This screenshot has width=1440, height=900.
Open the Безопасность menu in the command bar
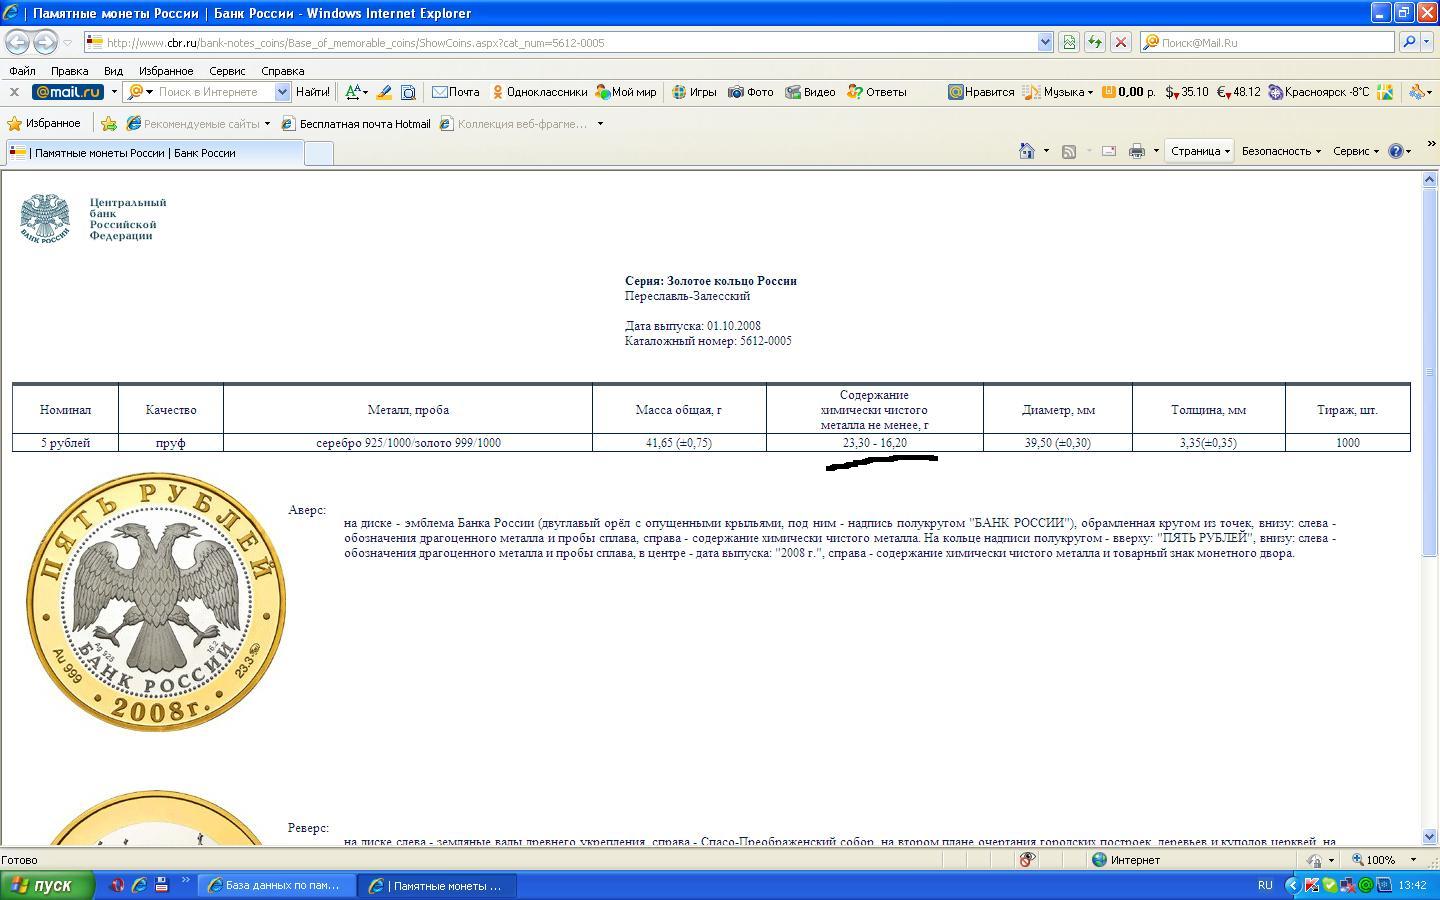pyautogui.click(x=1281, y=151)
